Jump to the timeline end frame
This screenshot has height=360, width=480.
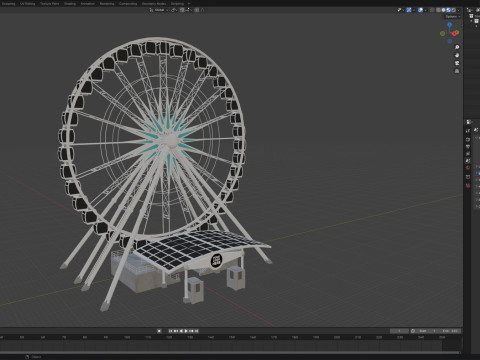pos(196,331)
